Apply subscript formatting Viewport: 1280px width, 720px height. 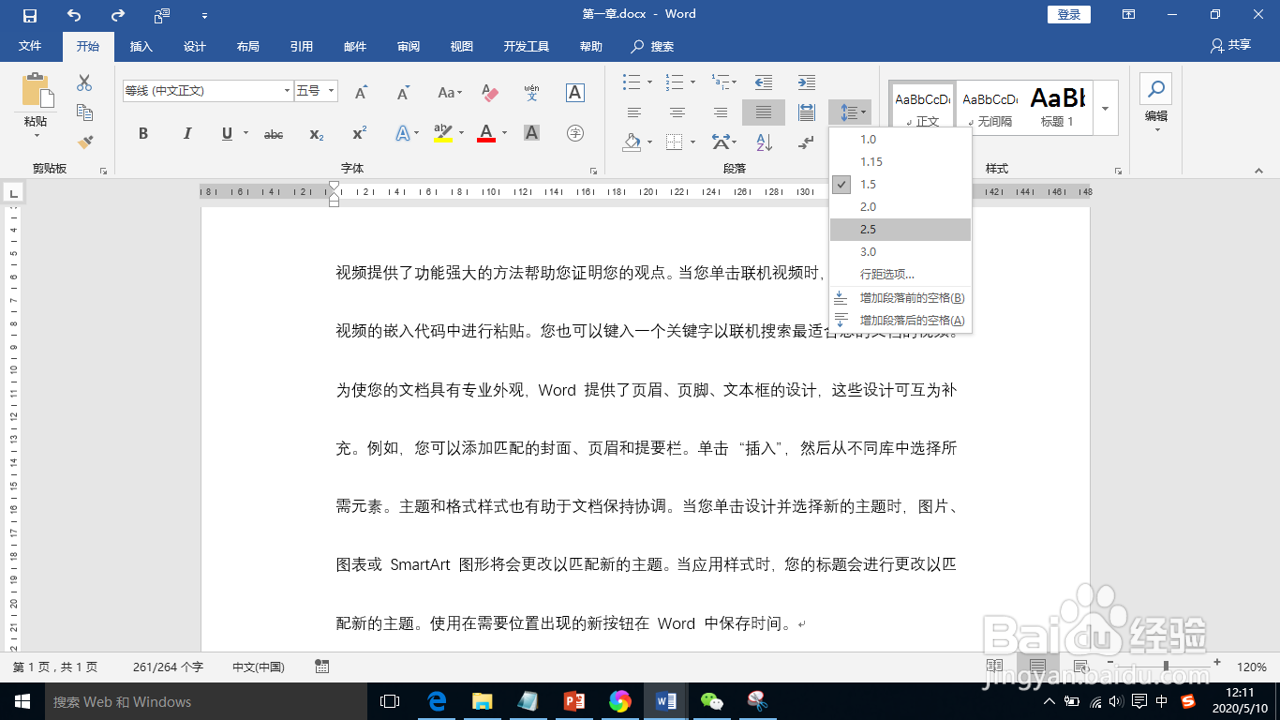[x=316, y=134]
